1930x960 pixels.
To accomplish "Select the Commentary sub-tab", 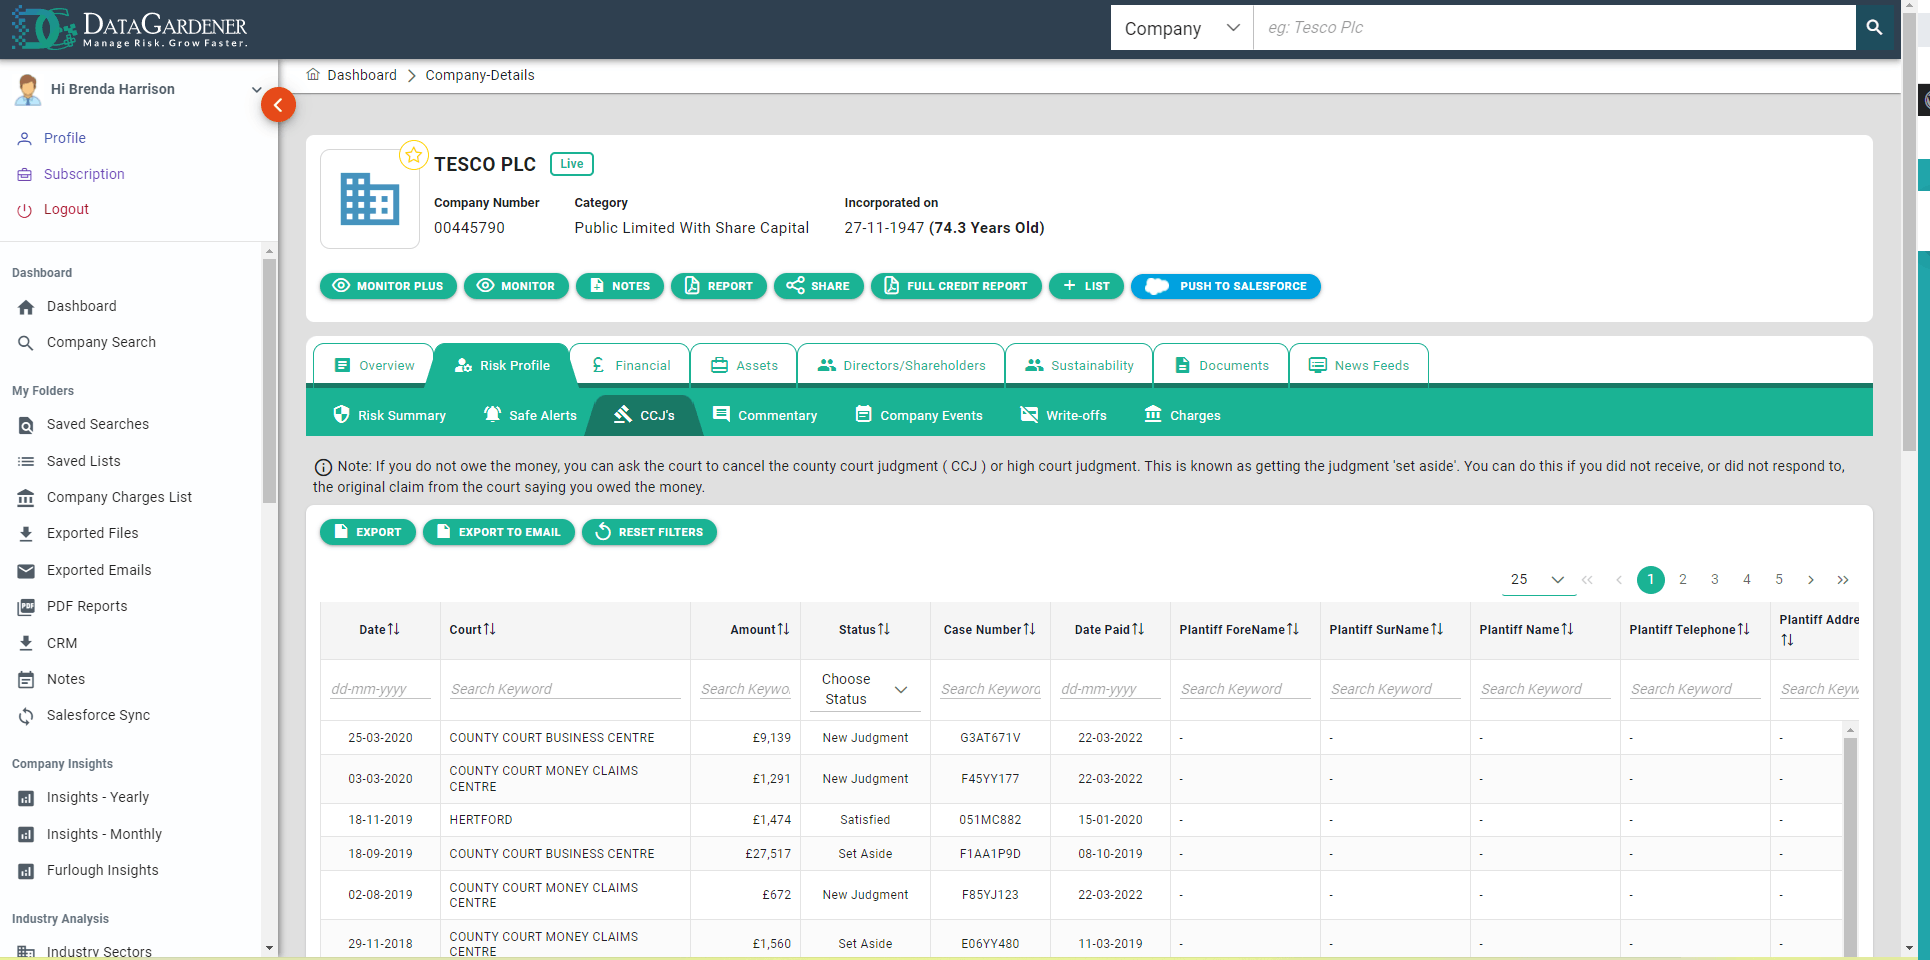I will pyautogui.click(x=765, y=415).
